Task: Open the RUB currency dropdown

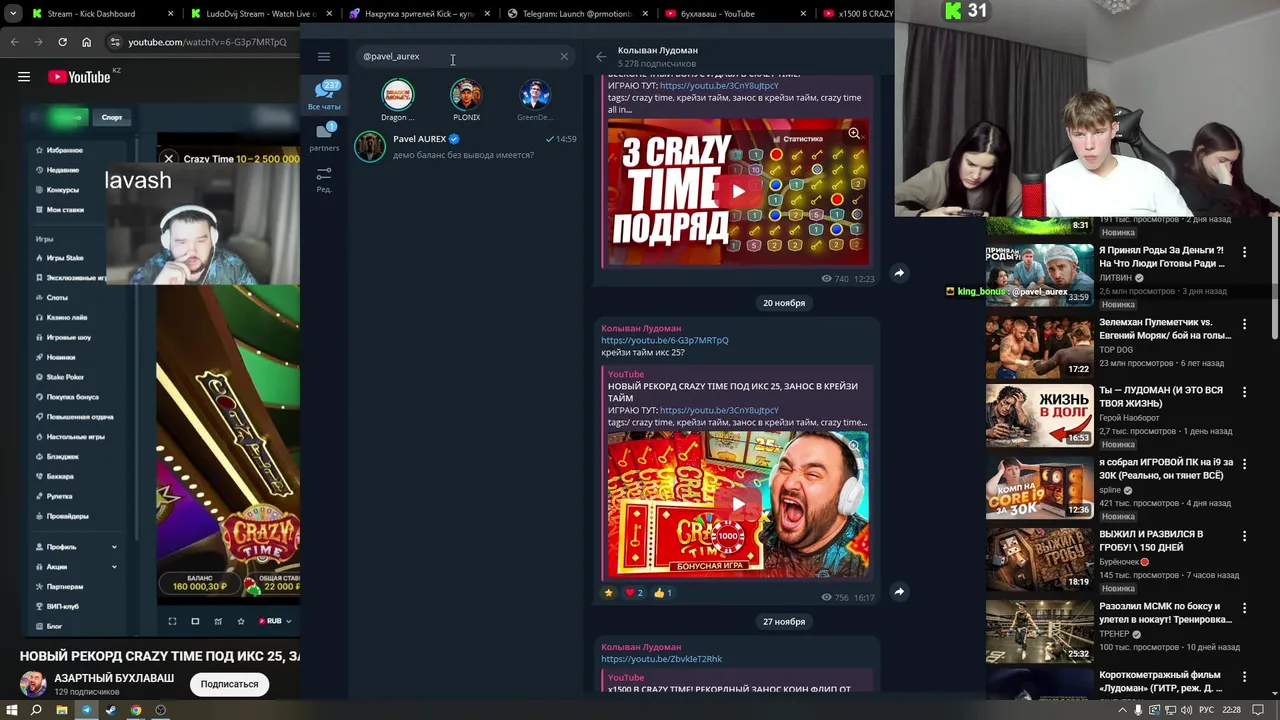Action: coord(275,621)
